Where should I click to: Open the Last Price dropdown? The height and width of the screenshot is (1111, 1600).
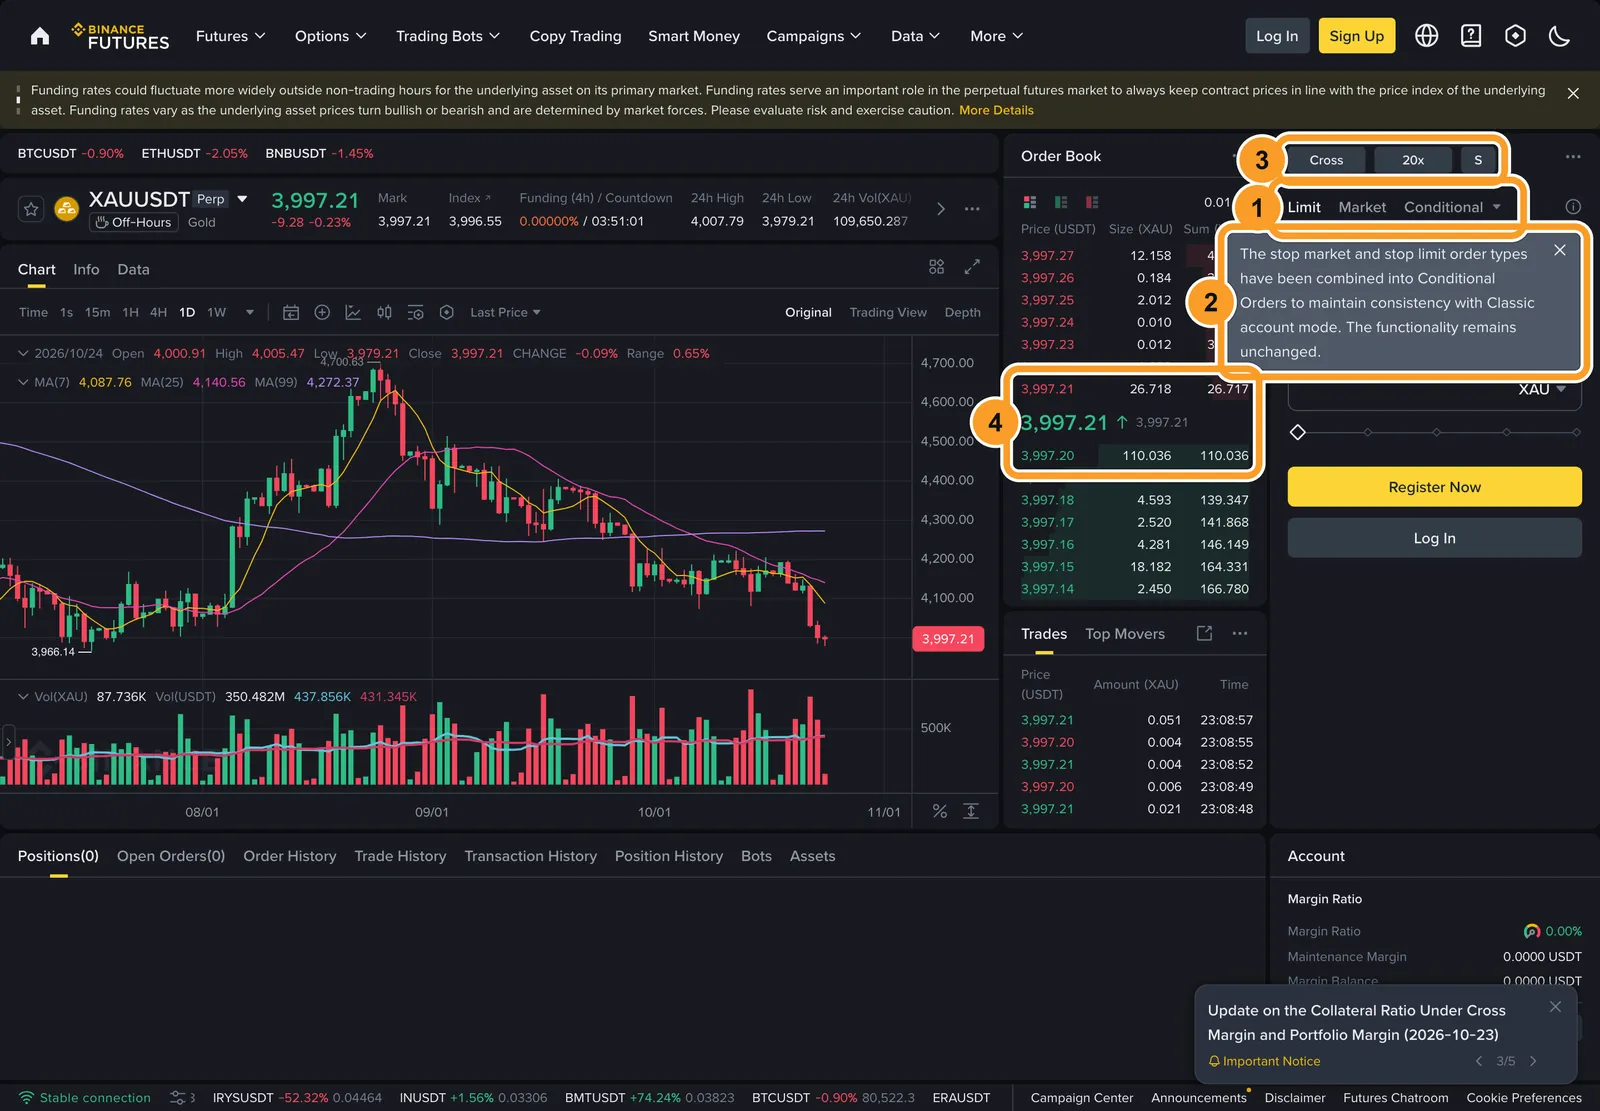505,312
